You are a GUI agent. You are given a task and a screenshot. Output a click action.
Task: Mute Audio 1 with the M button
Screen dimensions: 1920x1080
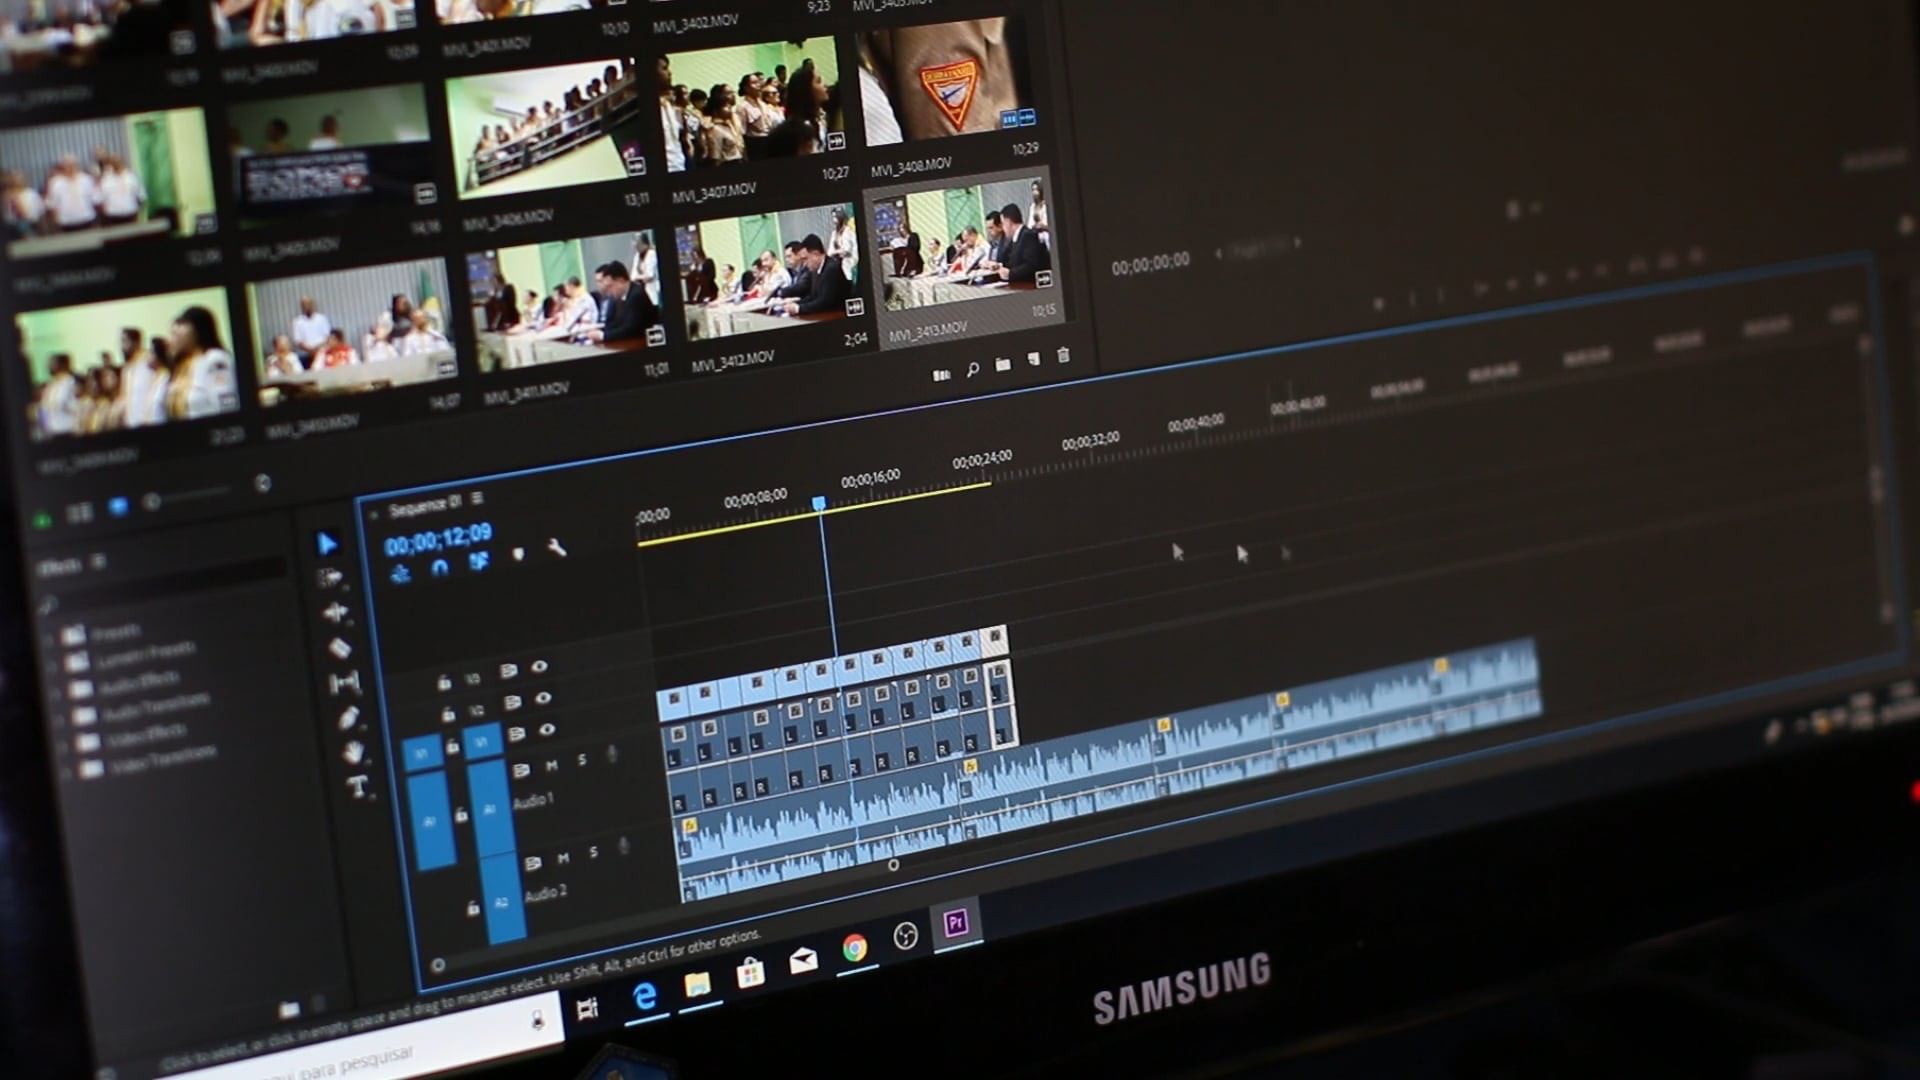(x=552, y=764)
